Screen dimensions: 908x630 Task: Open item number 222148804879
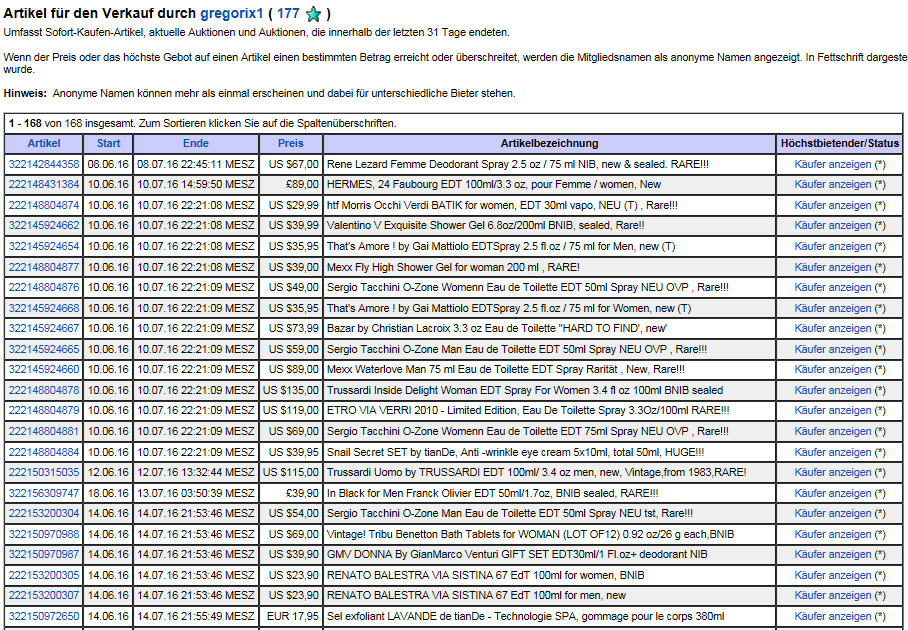44,411
